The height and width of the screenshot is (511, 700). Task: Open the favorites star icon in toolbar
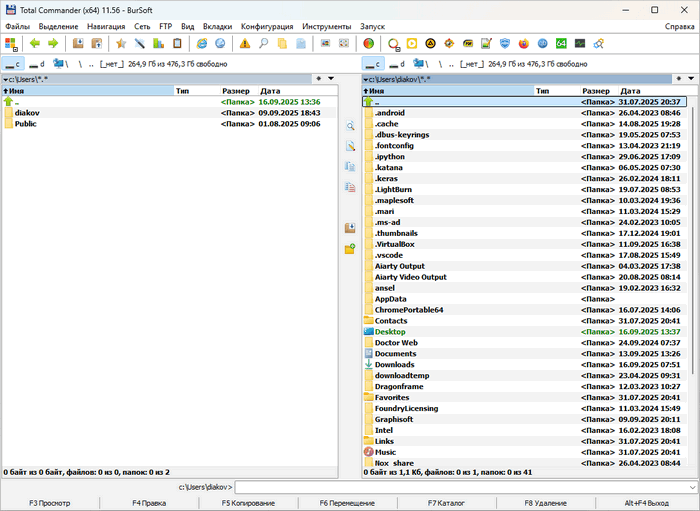tap(121, 44)
